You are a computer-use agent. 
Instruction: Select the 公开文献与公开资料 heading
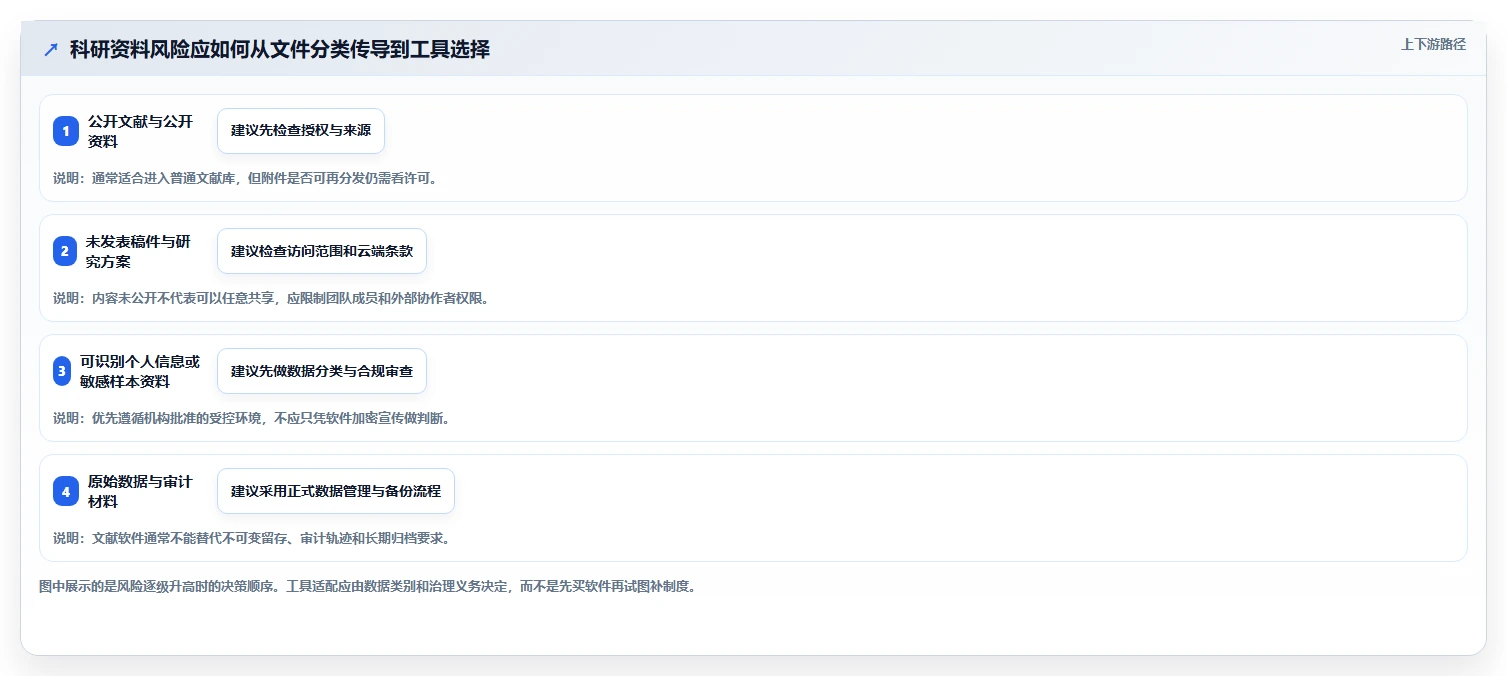[x=141, y=131]
